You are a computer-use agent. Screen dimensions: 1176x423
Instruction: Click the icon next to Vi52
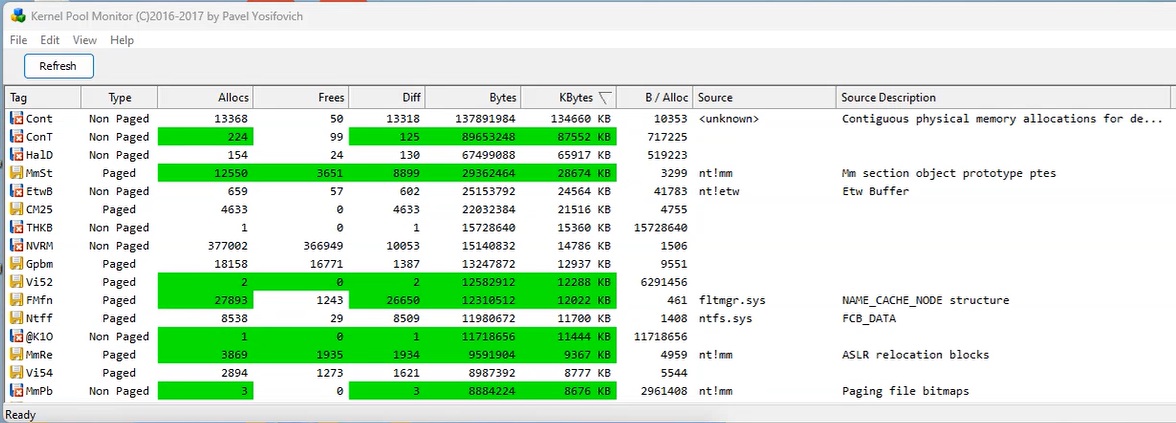click(x=16, y=282)
